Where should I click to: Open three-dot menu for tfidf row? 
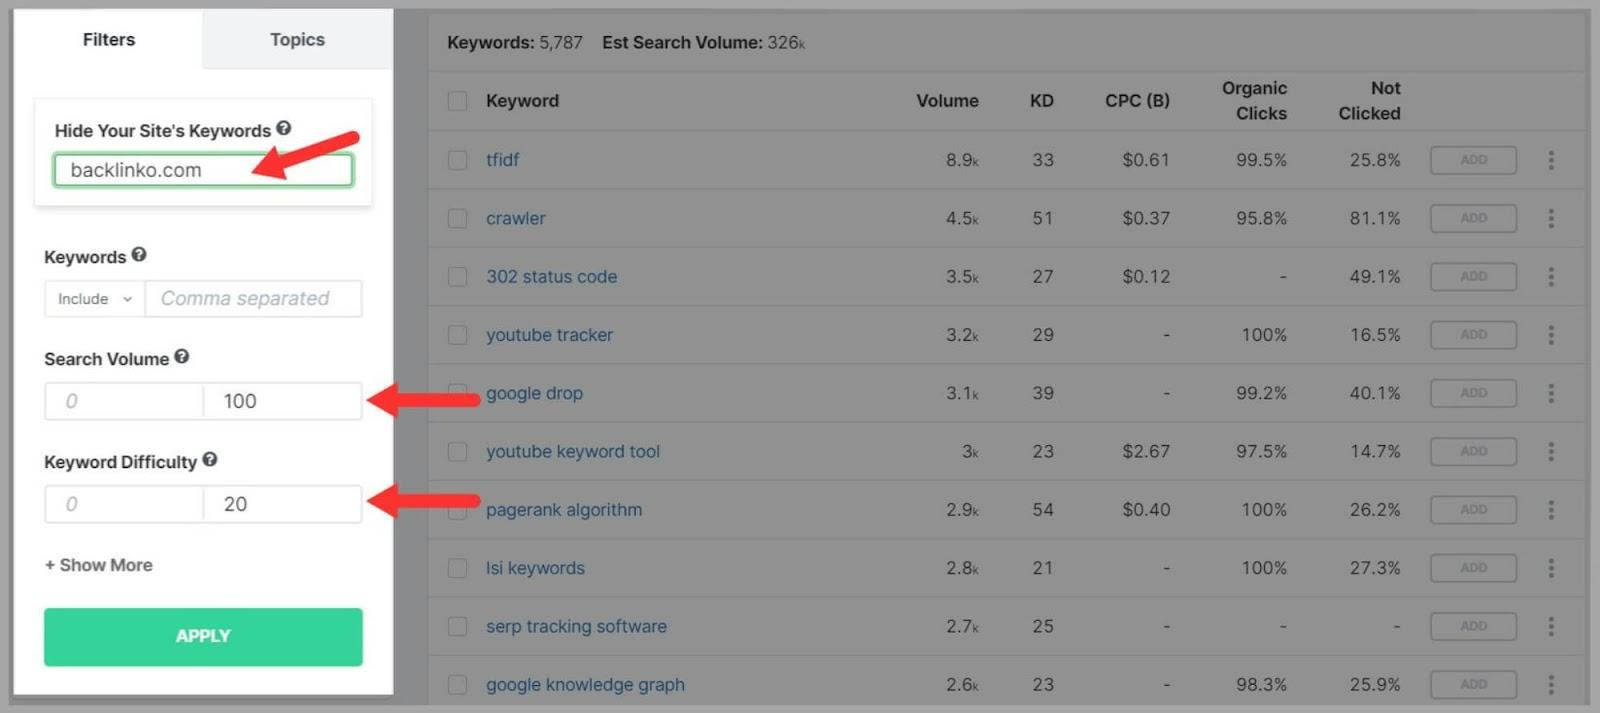1551,160
